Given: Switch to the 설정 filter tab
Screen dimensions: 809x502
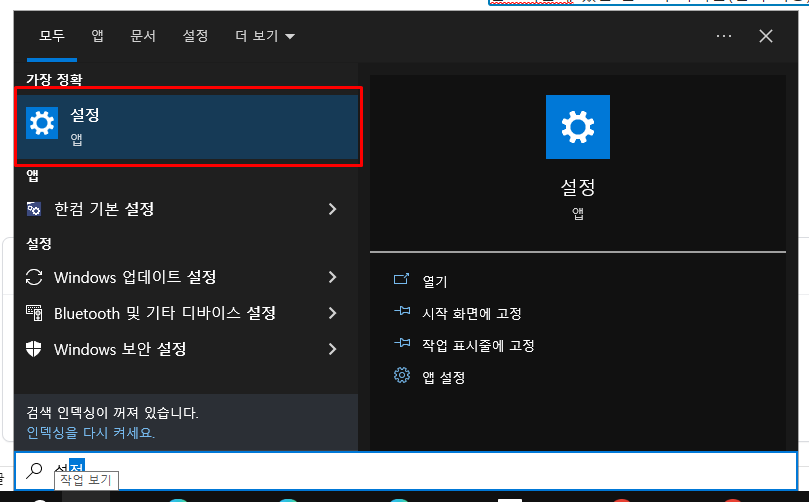Looking at the screenshot, I should pos(196,36).
